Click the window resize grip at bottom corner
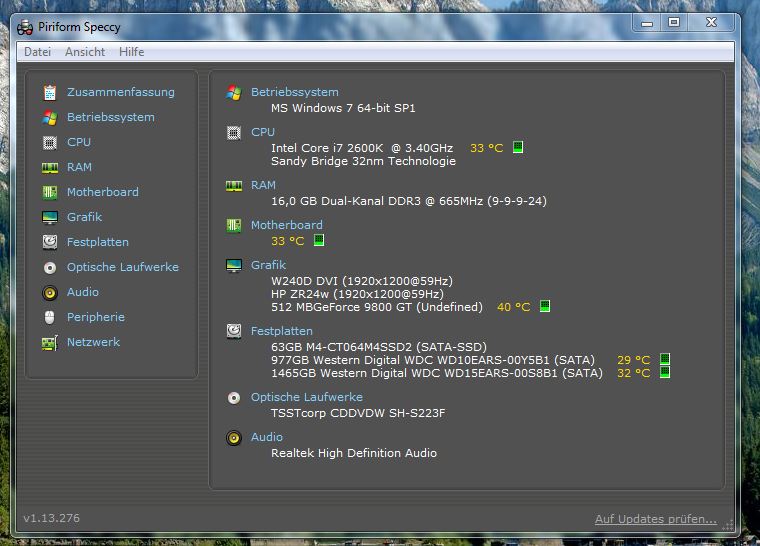760x546 pixels. (x=728, y=525)
